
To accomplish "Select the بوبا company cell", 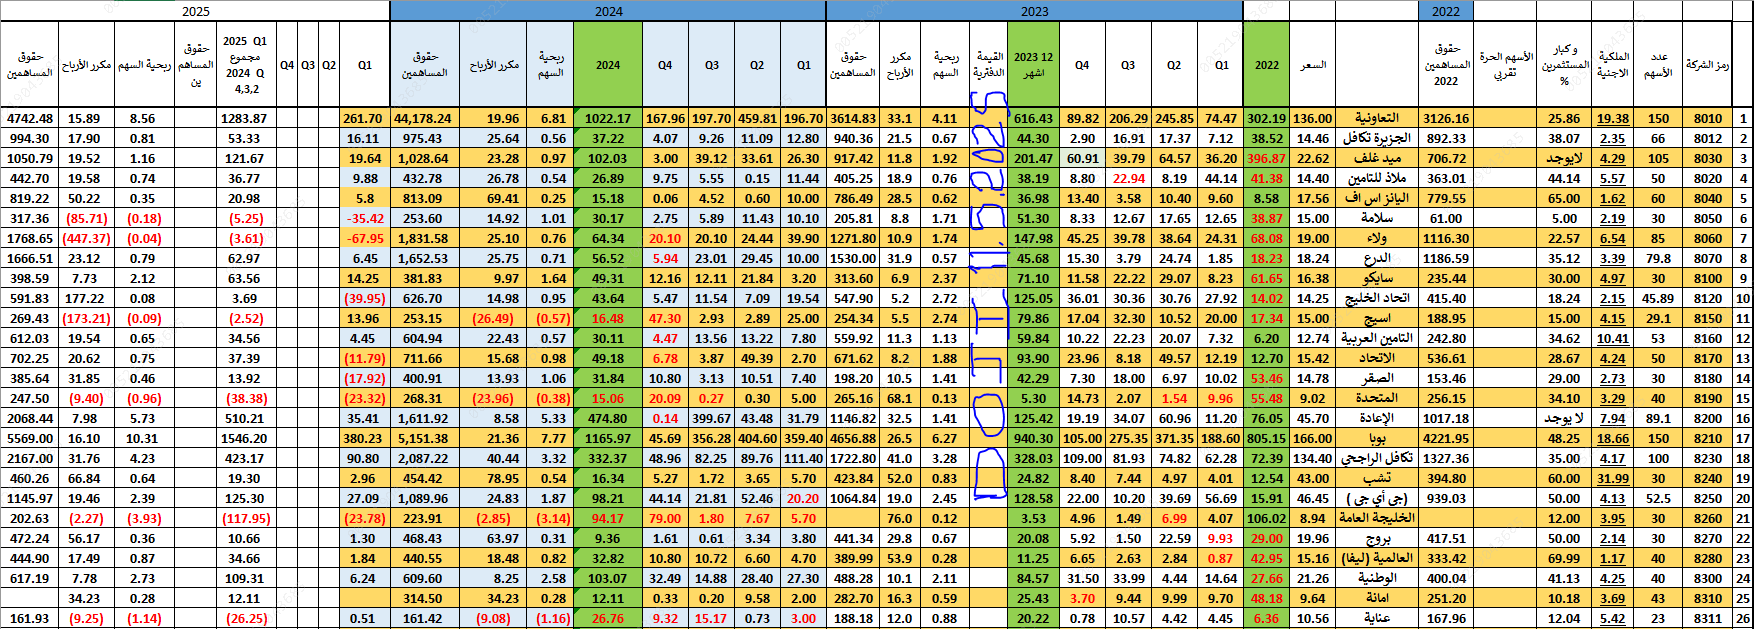I will tap(1376, 438).
